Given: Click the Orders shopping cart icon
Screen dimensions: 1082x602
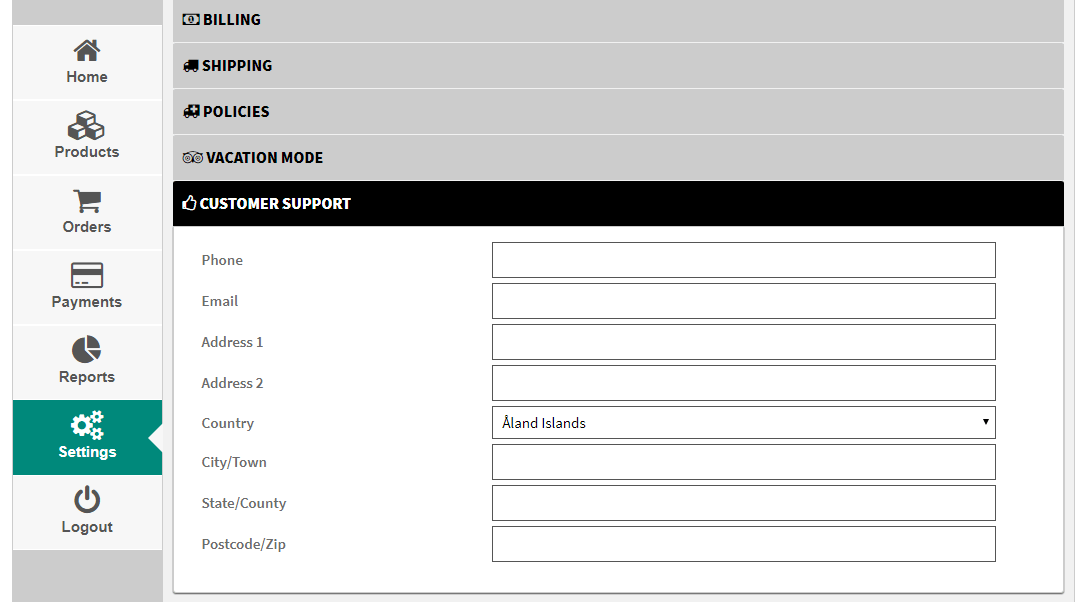Looking at the screenshot, I should [x=87, y=201].
